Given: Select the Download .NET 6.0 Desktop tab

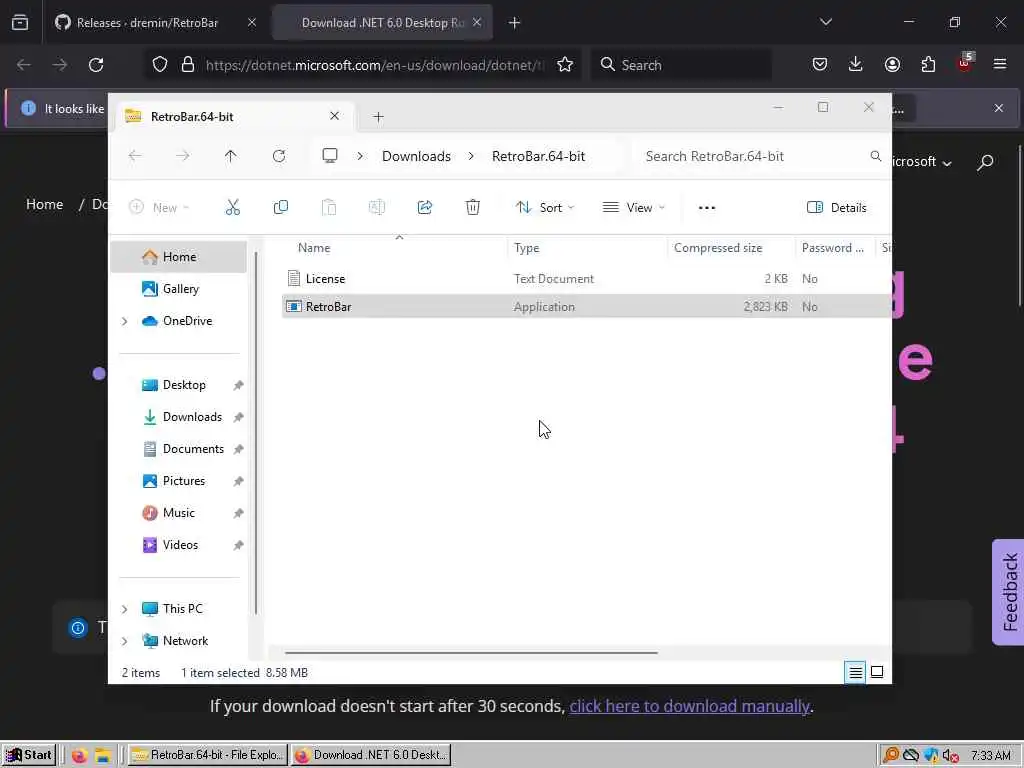Looking at the screenshot, I should coord(382,23).
